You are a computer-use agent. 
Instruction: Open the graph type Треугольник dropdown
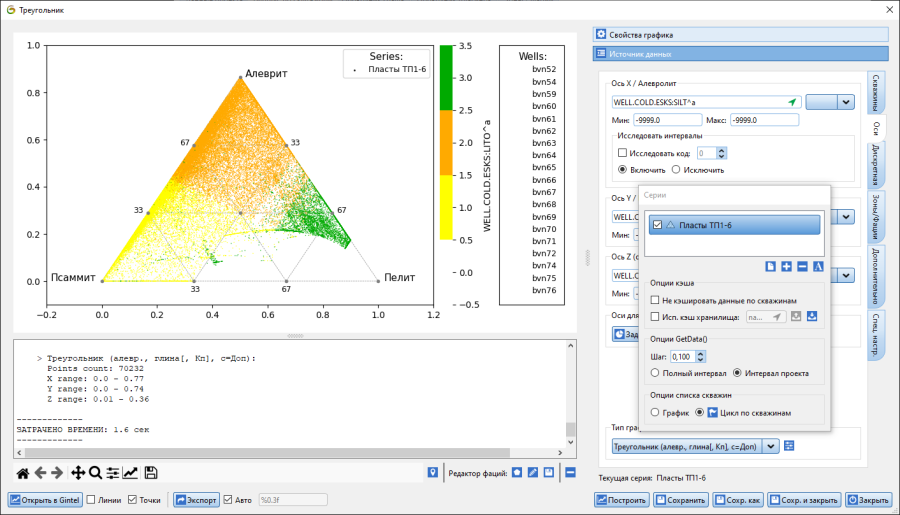coord(771,446)
